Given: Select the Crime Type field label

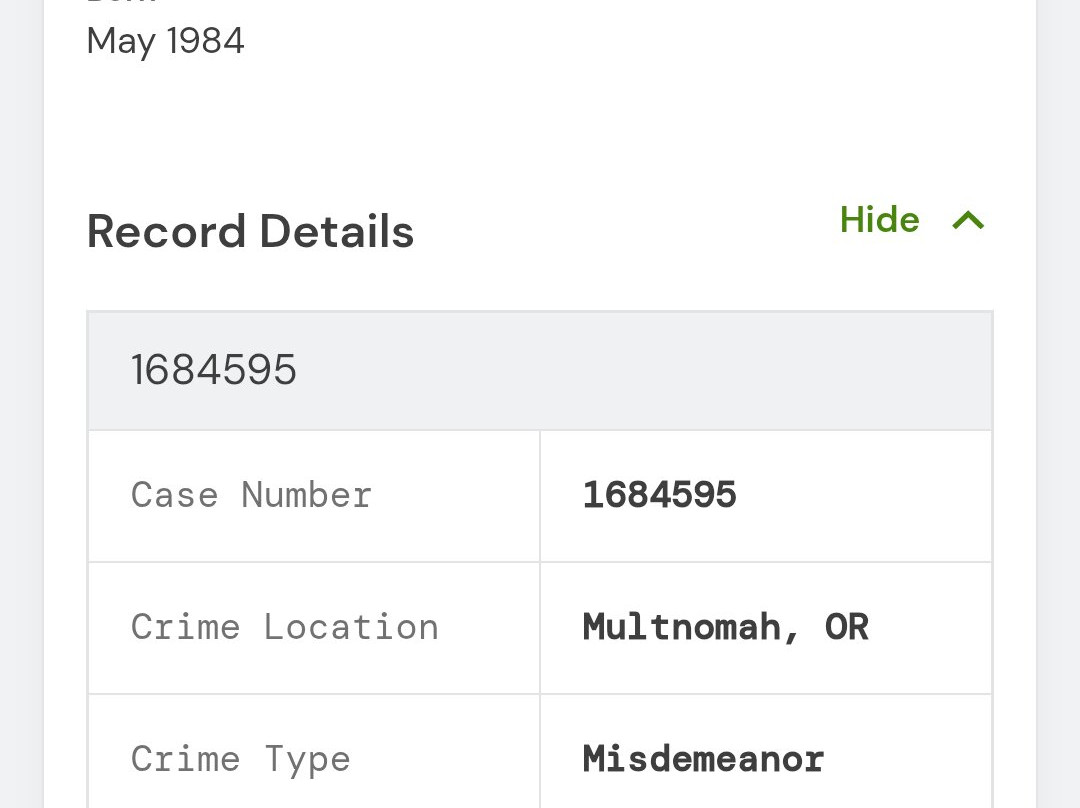Looking at the screenshot, I should [x=240, y=759].
